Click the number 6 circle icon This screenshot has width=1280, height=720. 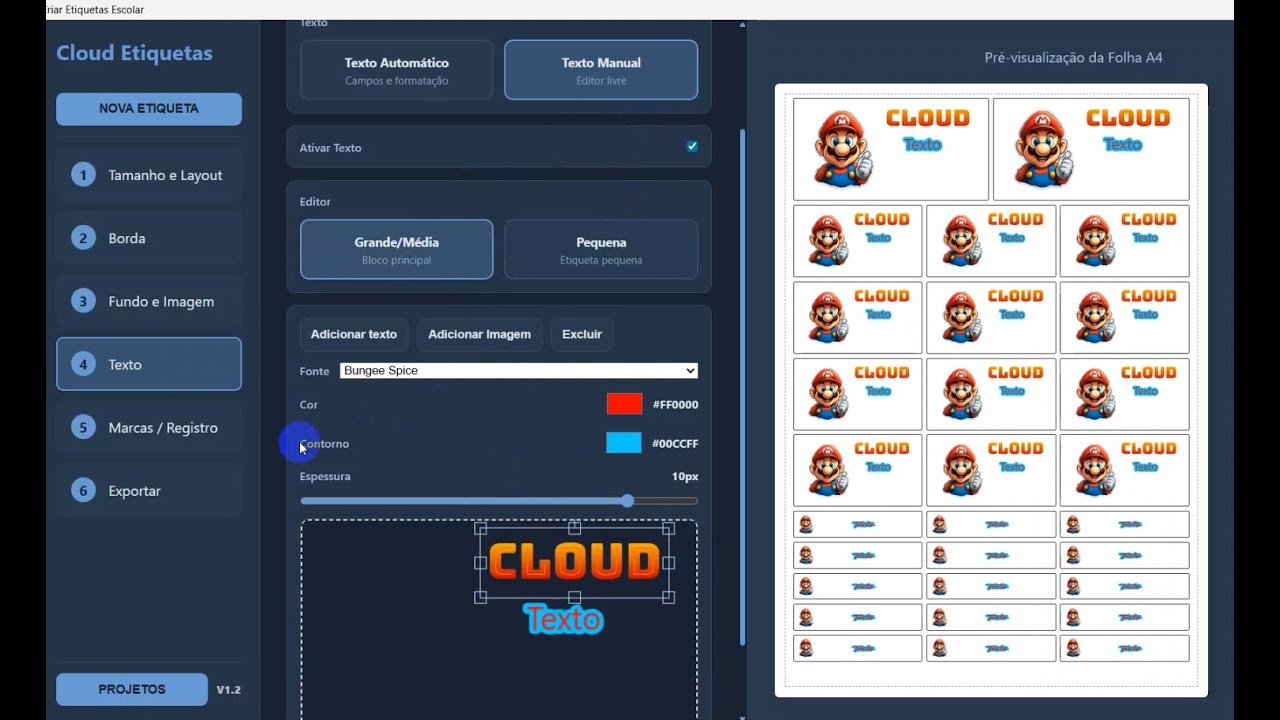click(x=83, y=490)
